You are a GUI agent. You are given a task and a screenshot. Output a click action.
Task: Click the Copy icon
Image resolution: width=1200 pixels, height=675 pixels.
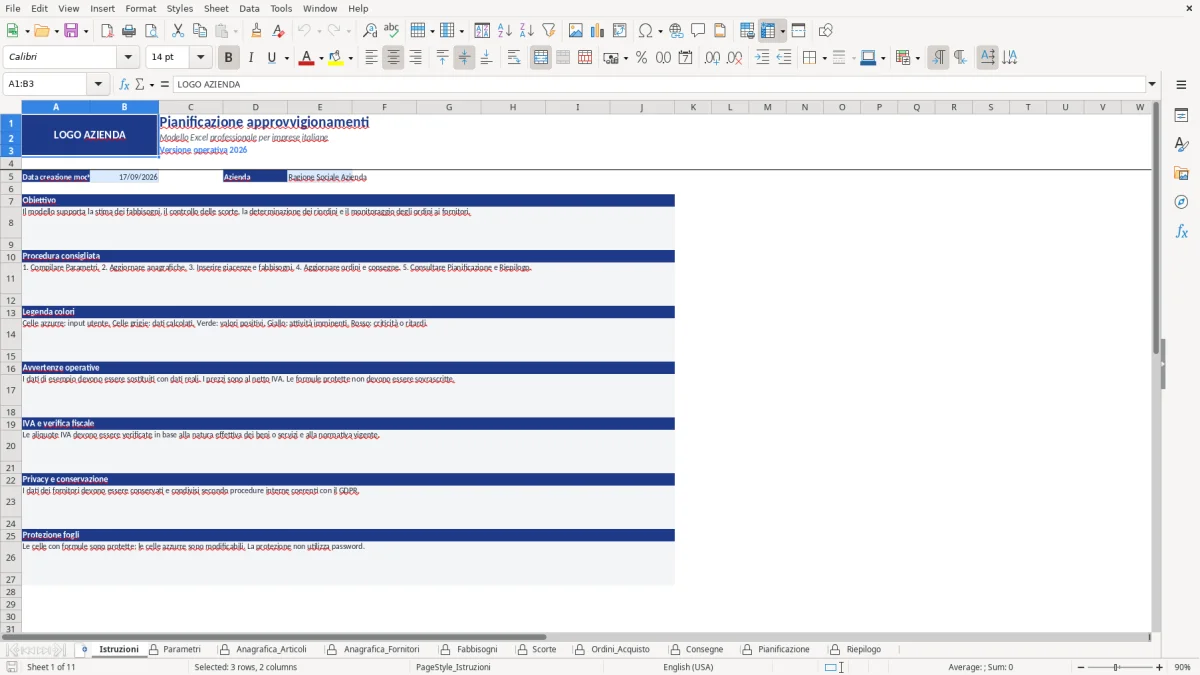pyautogui.click(x=200, y=31)
